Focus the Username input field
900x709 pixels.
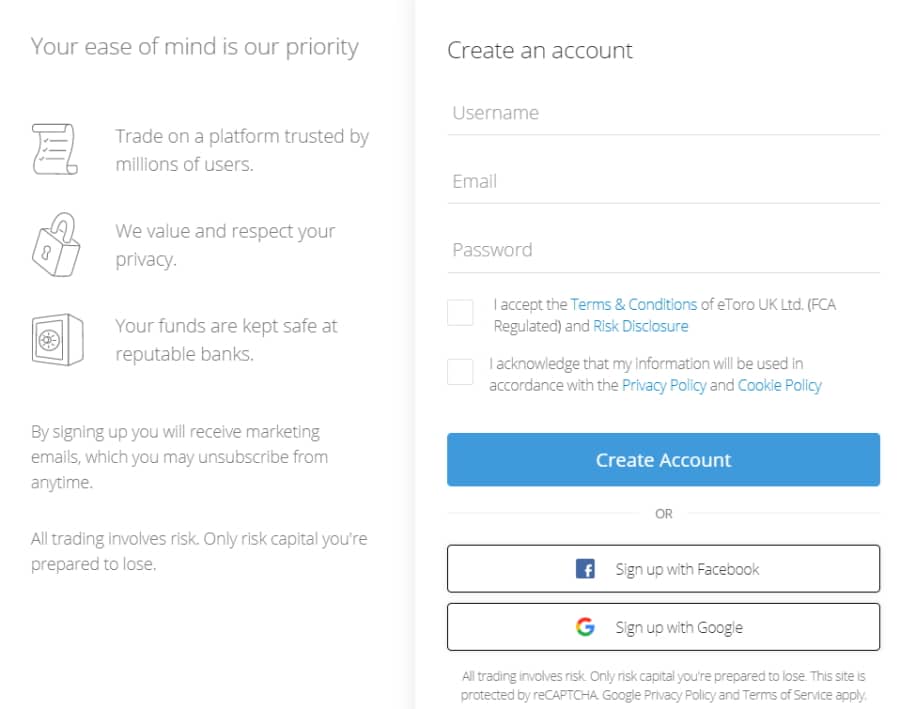[x=664, y=114]
